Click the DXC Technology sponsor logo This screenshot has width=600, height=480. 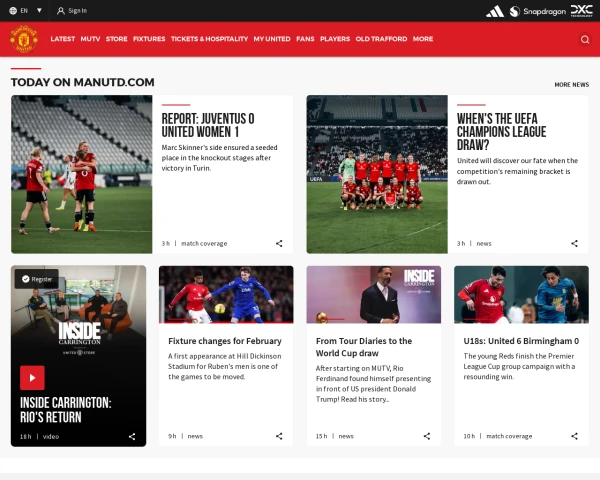pyautogui.click(x=581, y=11)
